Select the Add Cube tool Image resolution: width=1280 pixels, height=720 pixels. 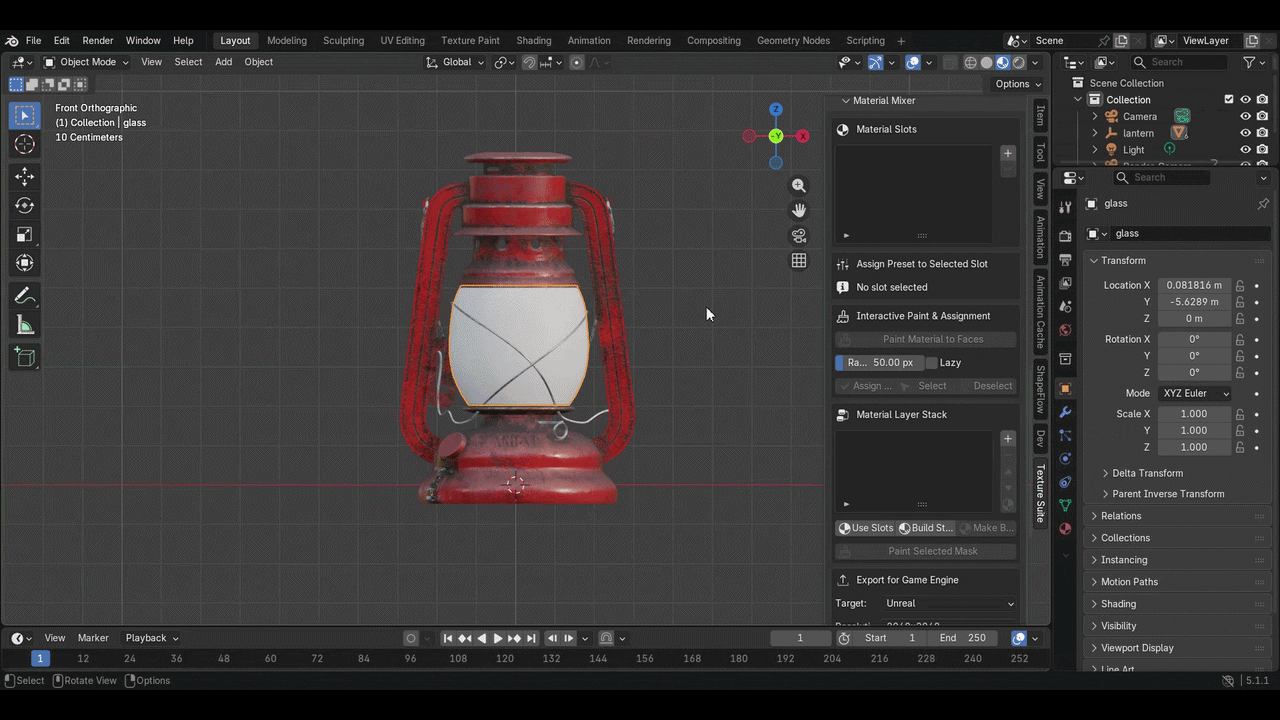(25, 357)
